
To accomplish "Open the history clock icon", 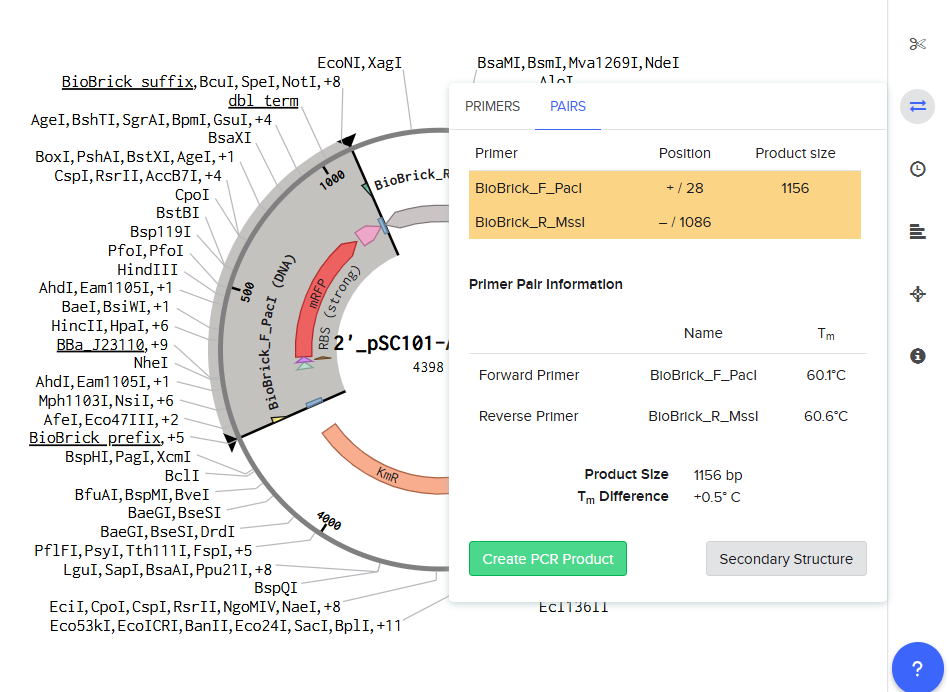I will pyautogui.click(x=917, y=169).
